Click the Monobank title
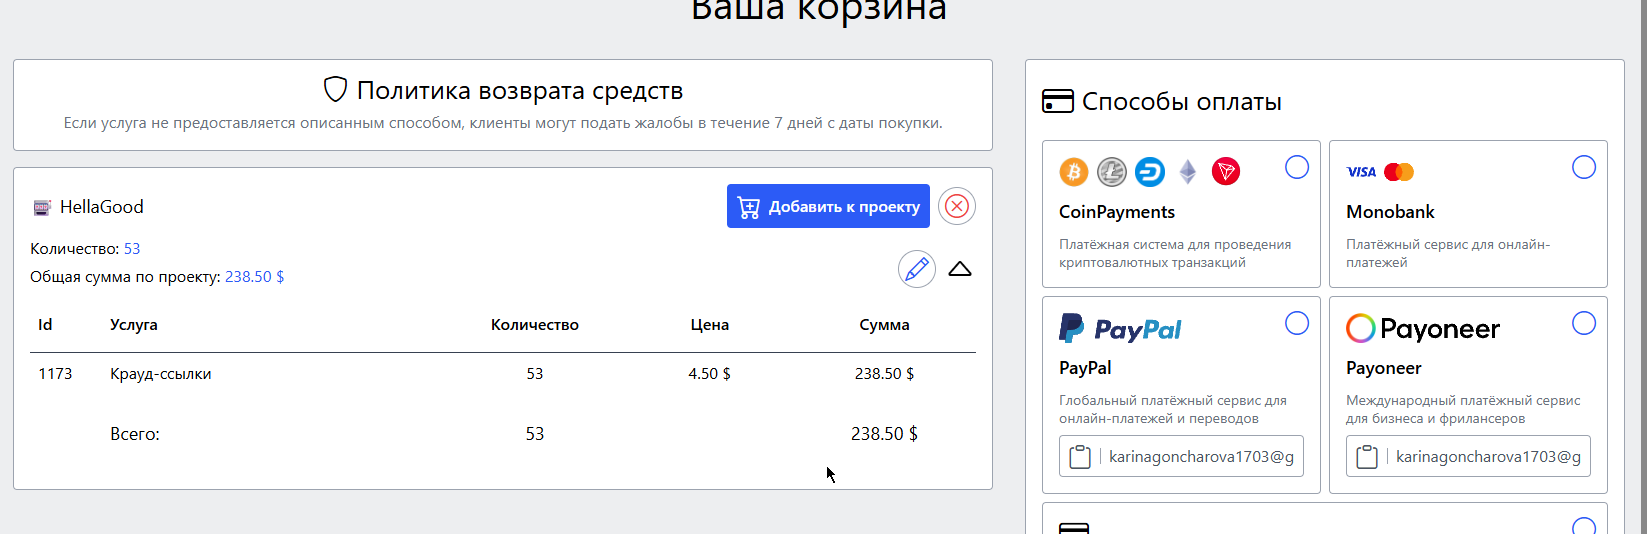Image resolution: width=1647 pixels, height=534 pixels. point(1390,212)
